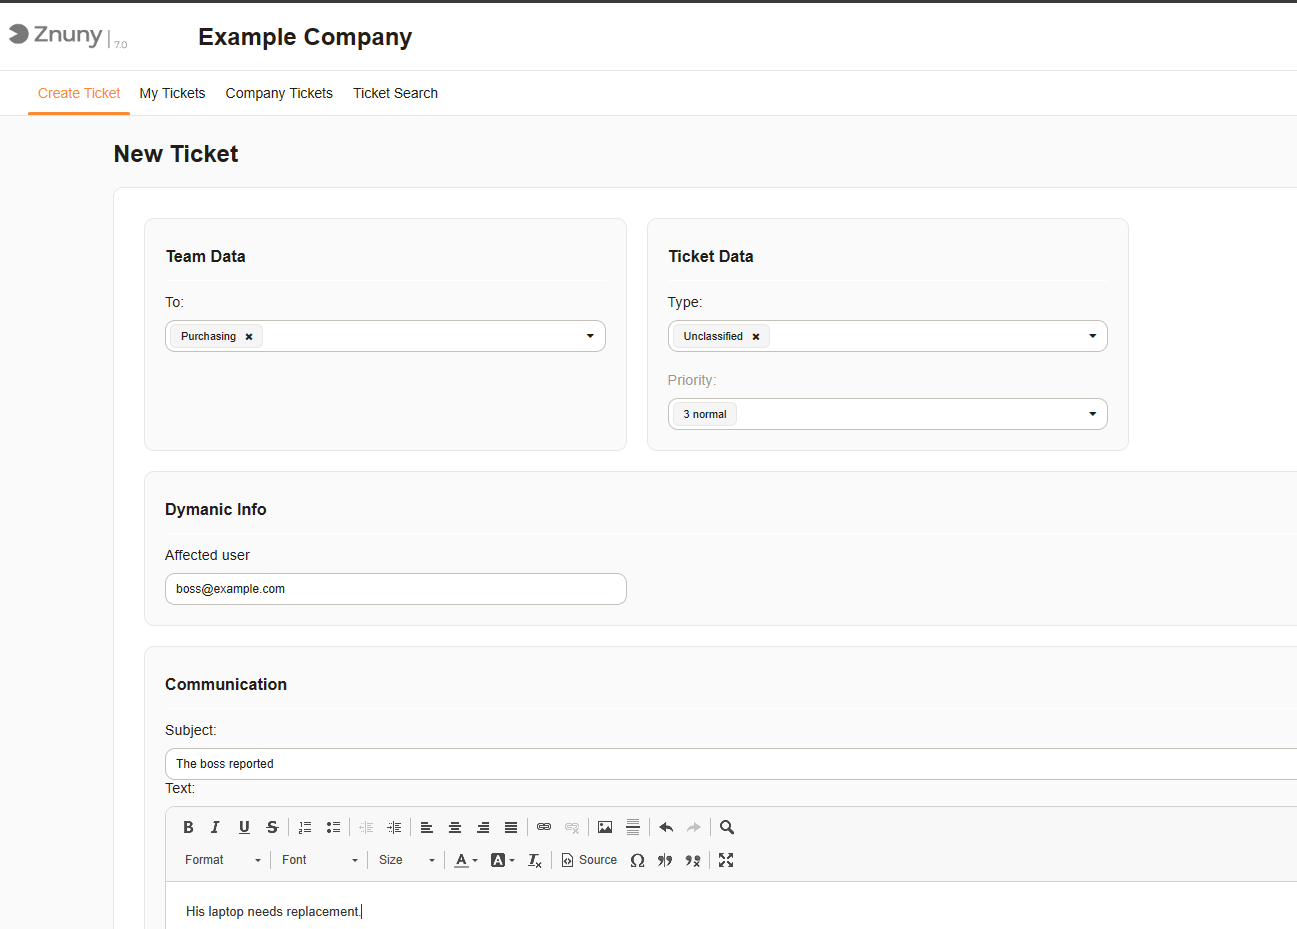Remove the Purchasing selection
The image size is (1297, 929).
[249, 337]
